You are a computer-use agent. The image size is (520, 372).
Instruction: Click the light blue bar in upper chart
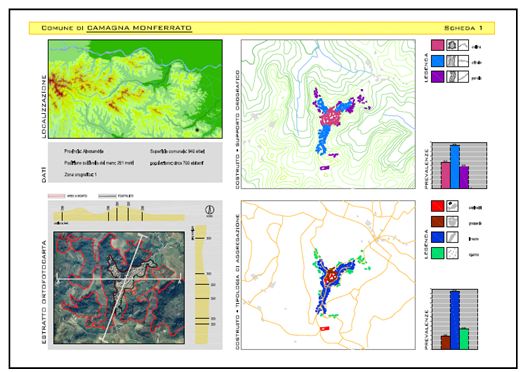455,167
